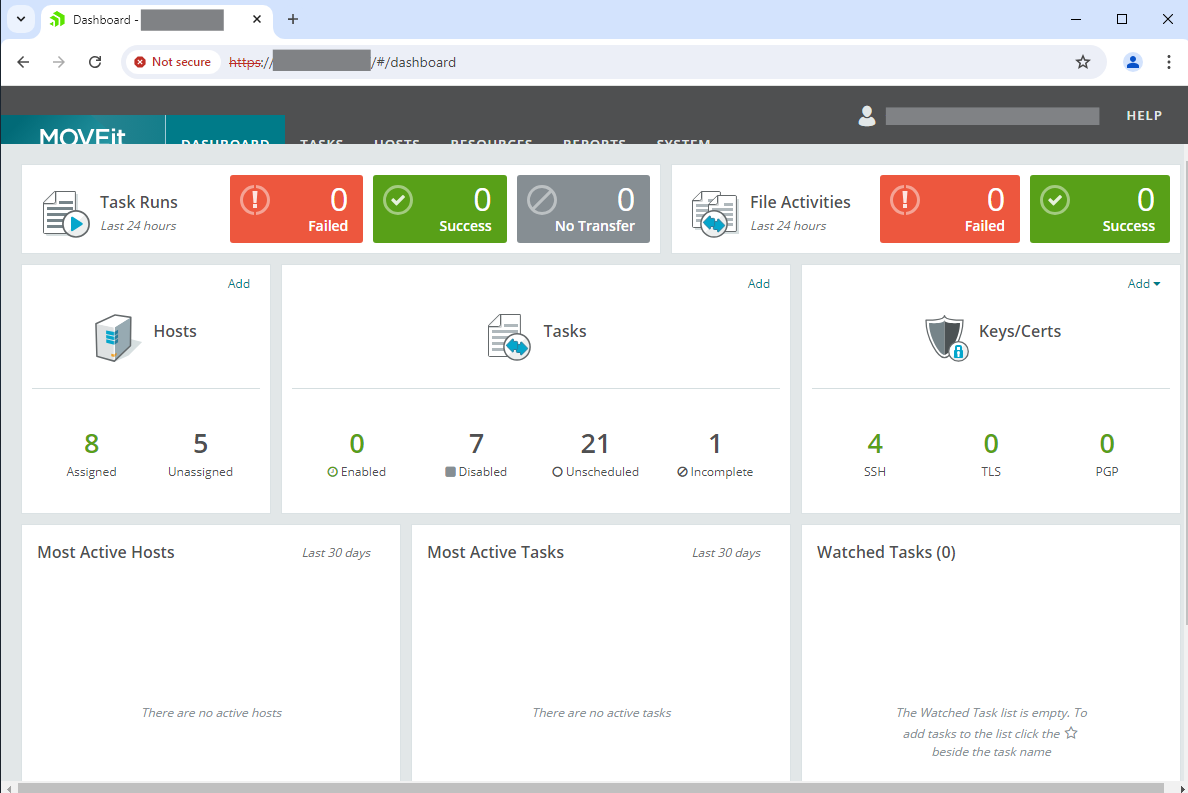Open the browser profile icon
Image resolution: width=1188 pixels, height=793 pixels.
tap(1133, 62)
